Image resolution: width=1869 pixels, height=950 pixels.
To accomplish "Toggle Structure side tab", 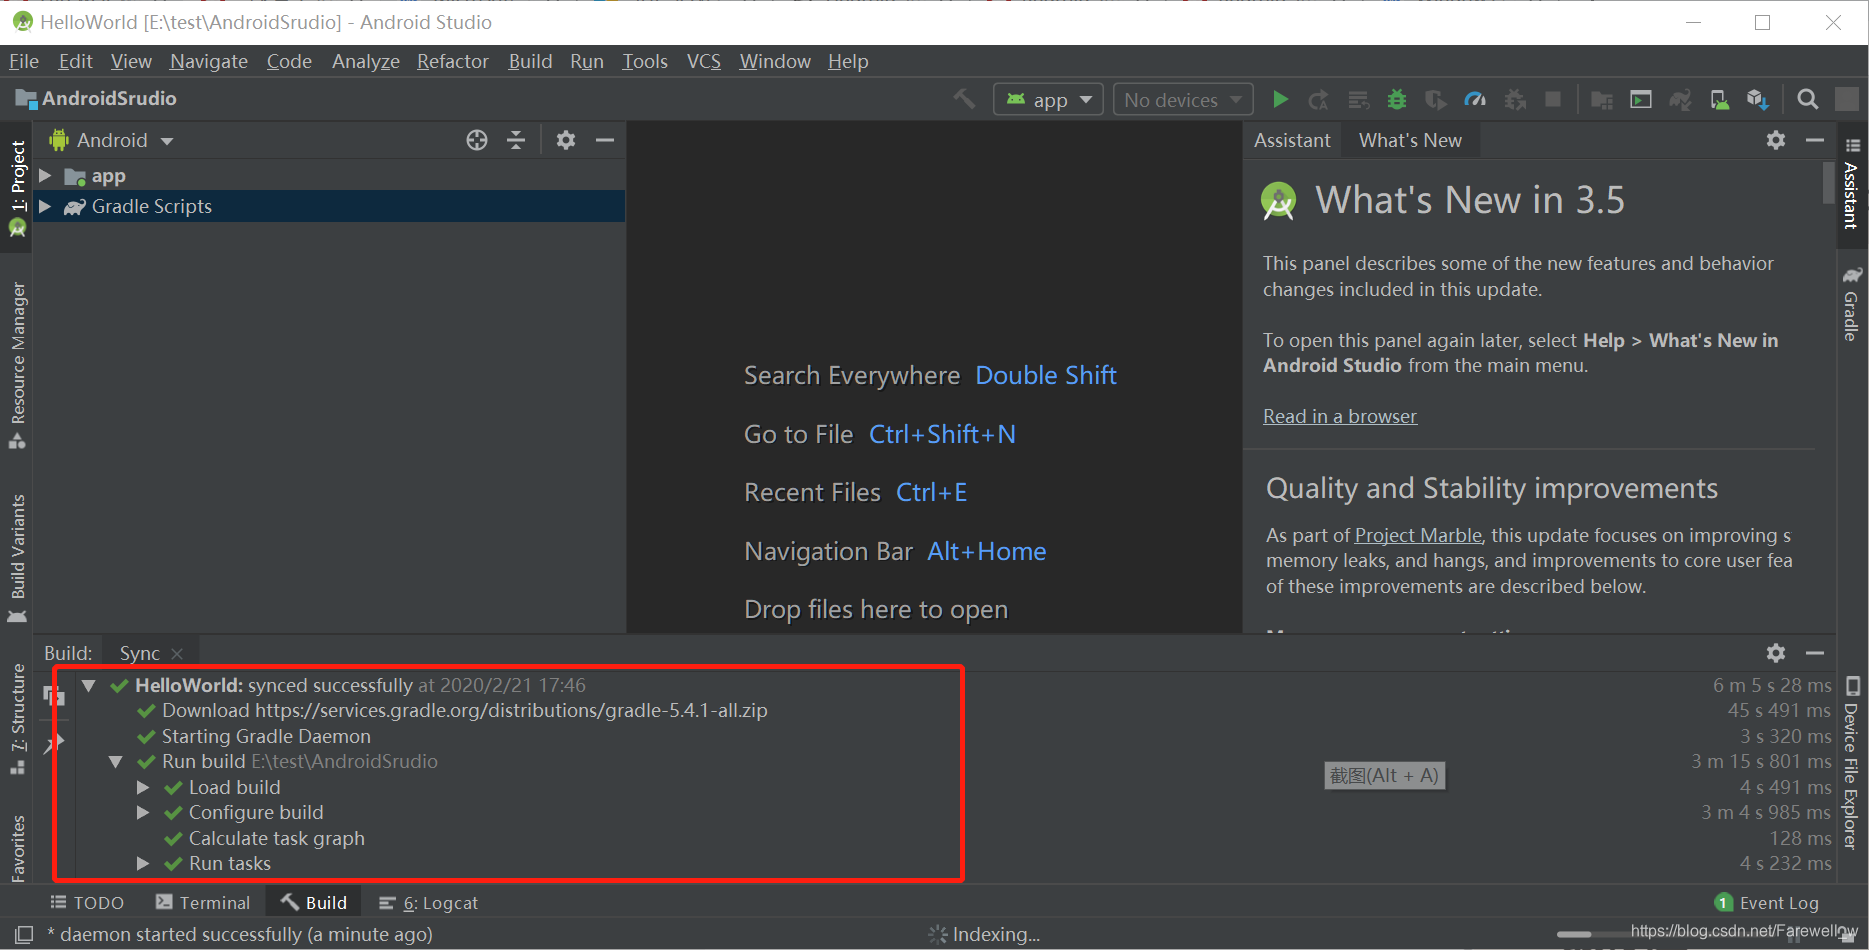I will [17, 719].
